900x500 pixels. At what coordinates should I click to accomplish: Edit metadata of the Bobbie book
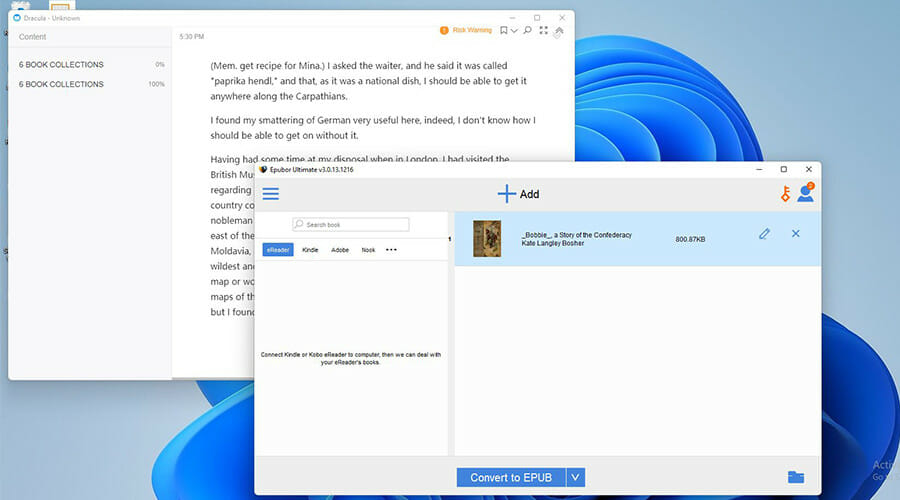[764, 234]
